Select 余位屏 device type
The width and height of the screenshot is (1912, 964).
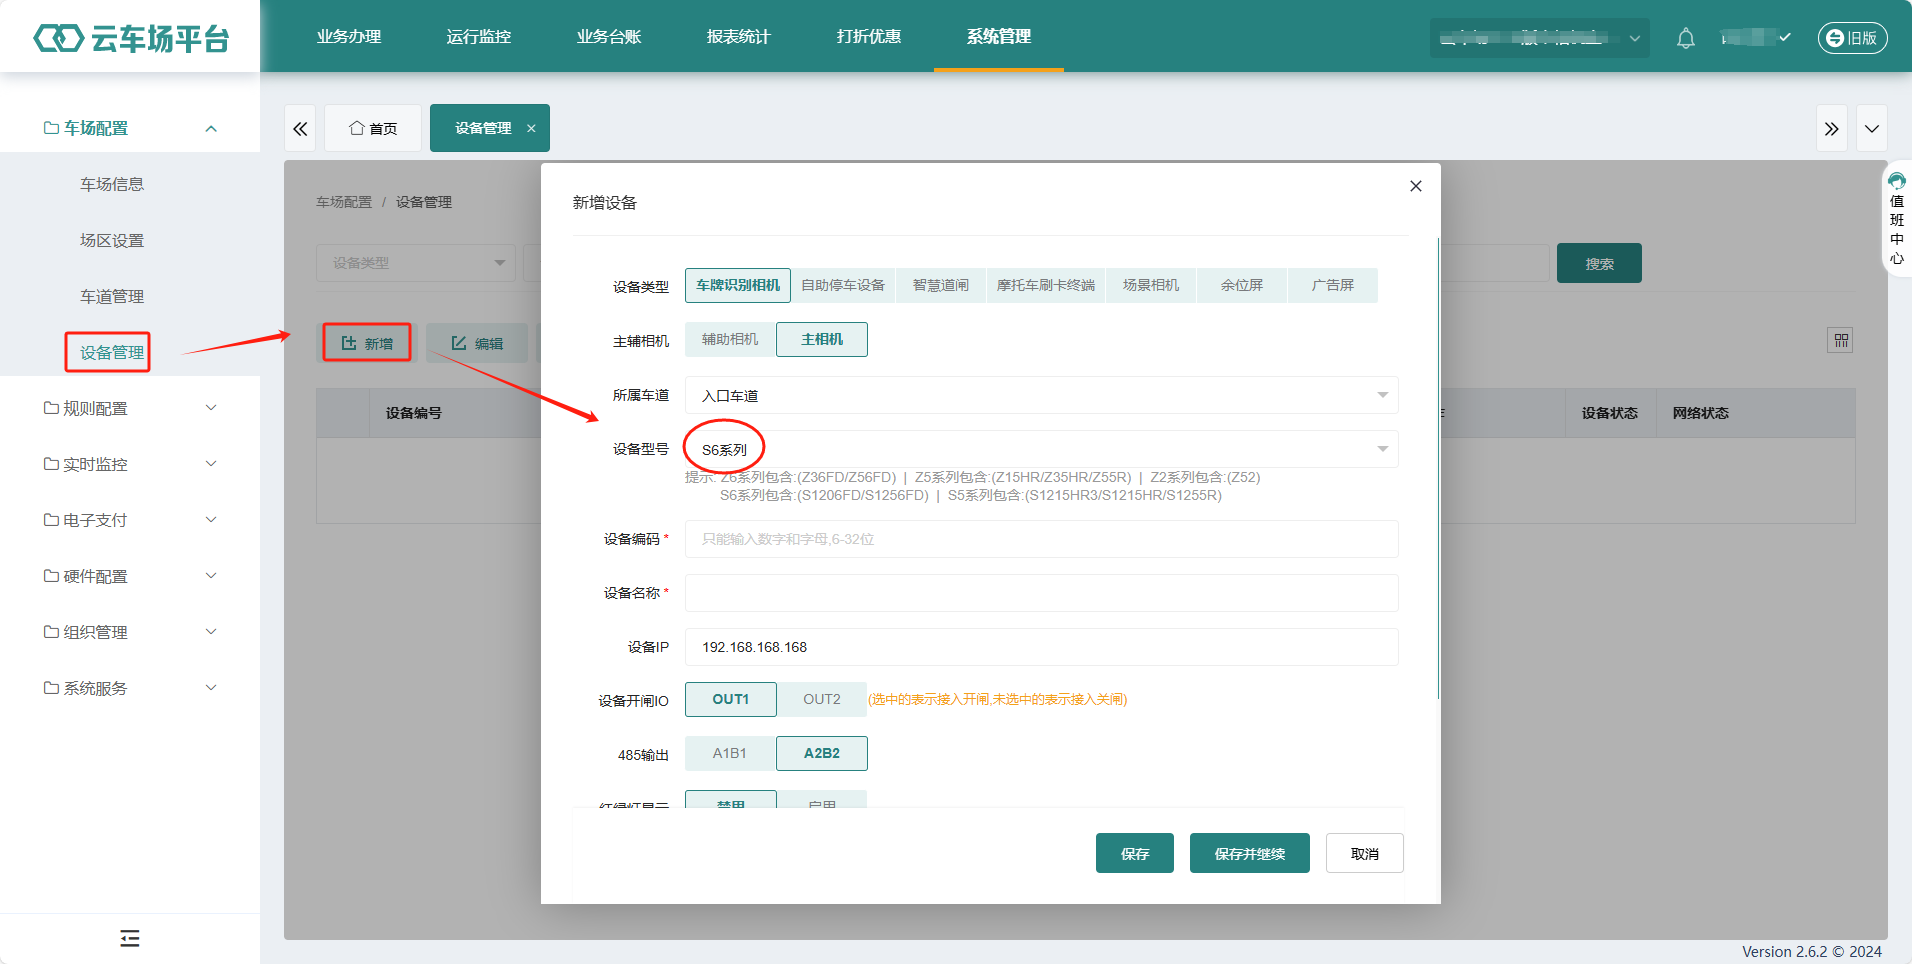click(1242, 285)
